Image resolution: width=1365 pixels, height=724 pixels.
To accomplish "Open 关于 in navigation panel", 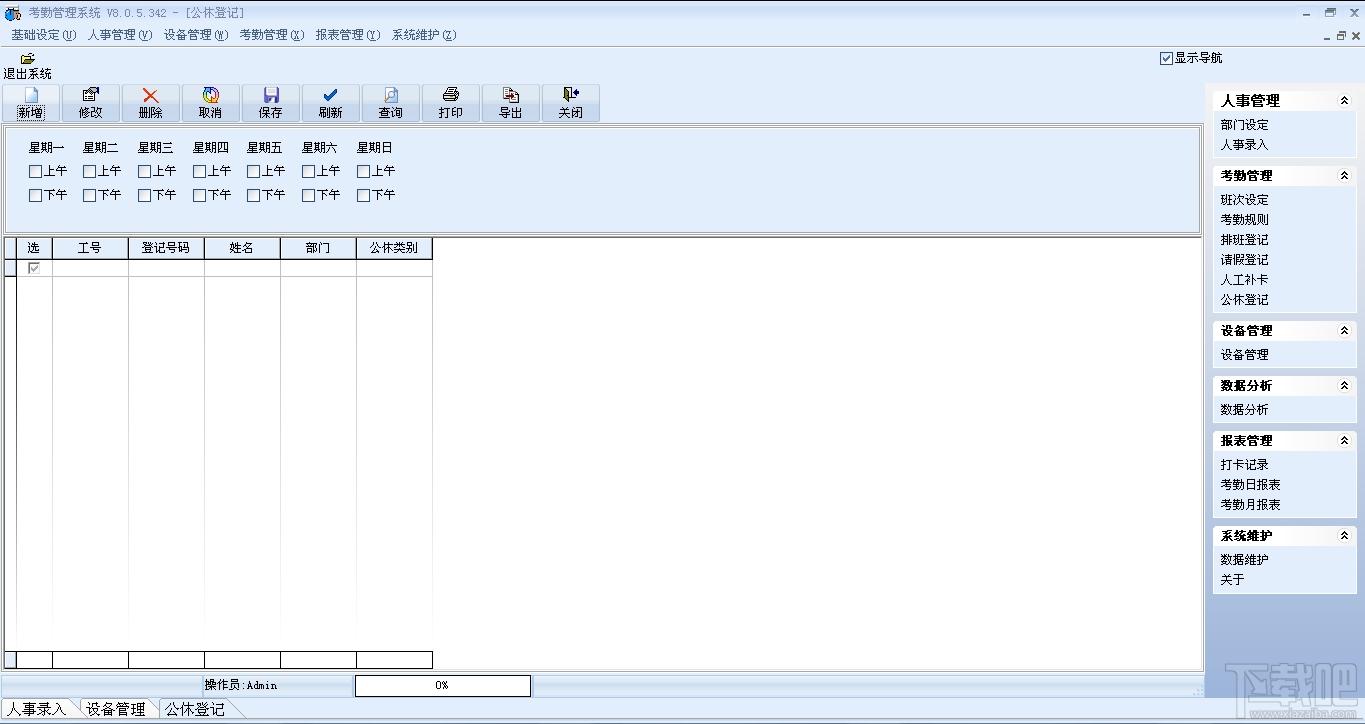I will pos(1232,580).
